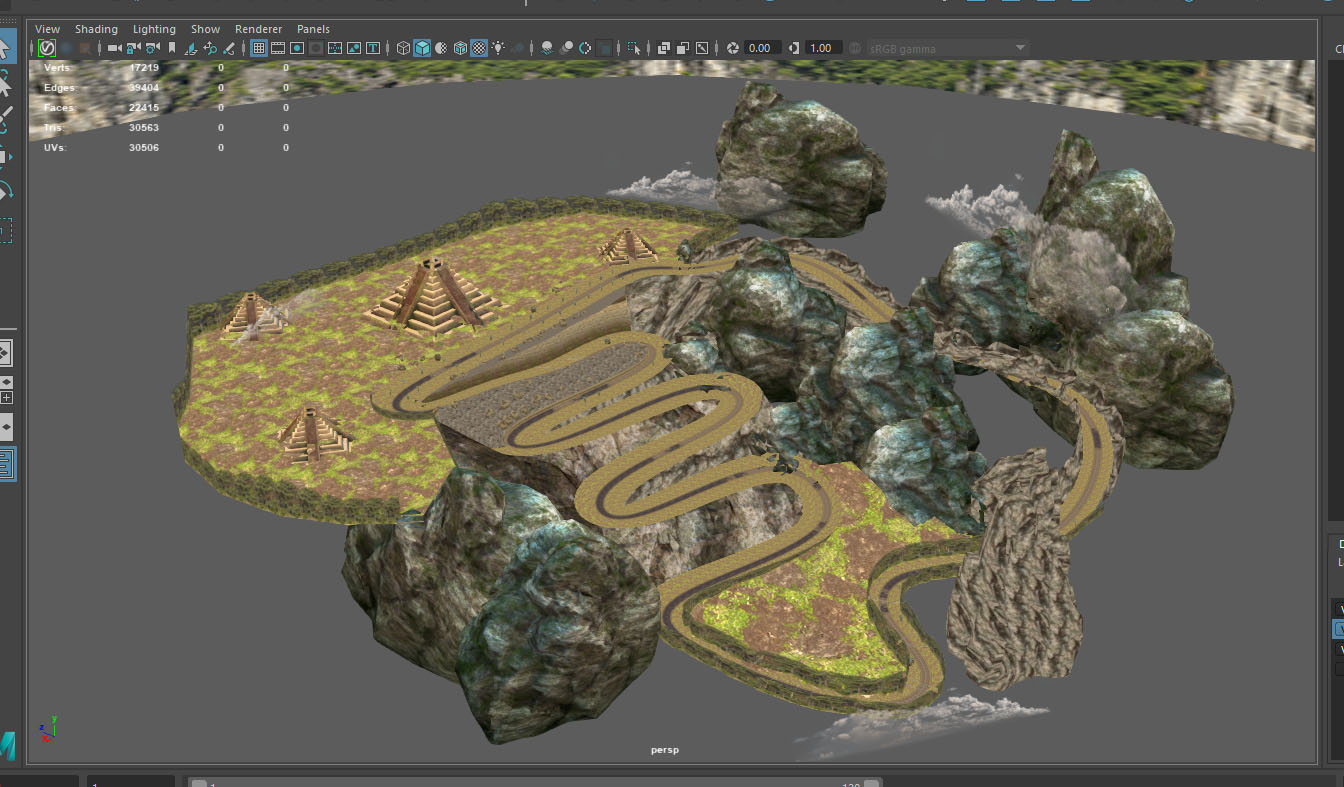
Task: Click the exposure aperture icon
Action: pos(733,48)
